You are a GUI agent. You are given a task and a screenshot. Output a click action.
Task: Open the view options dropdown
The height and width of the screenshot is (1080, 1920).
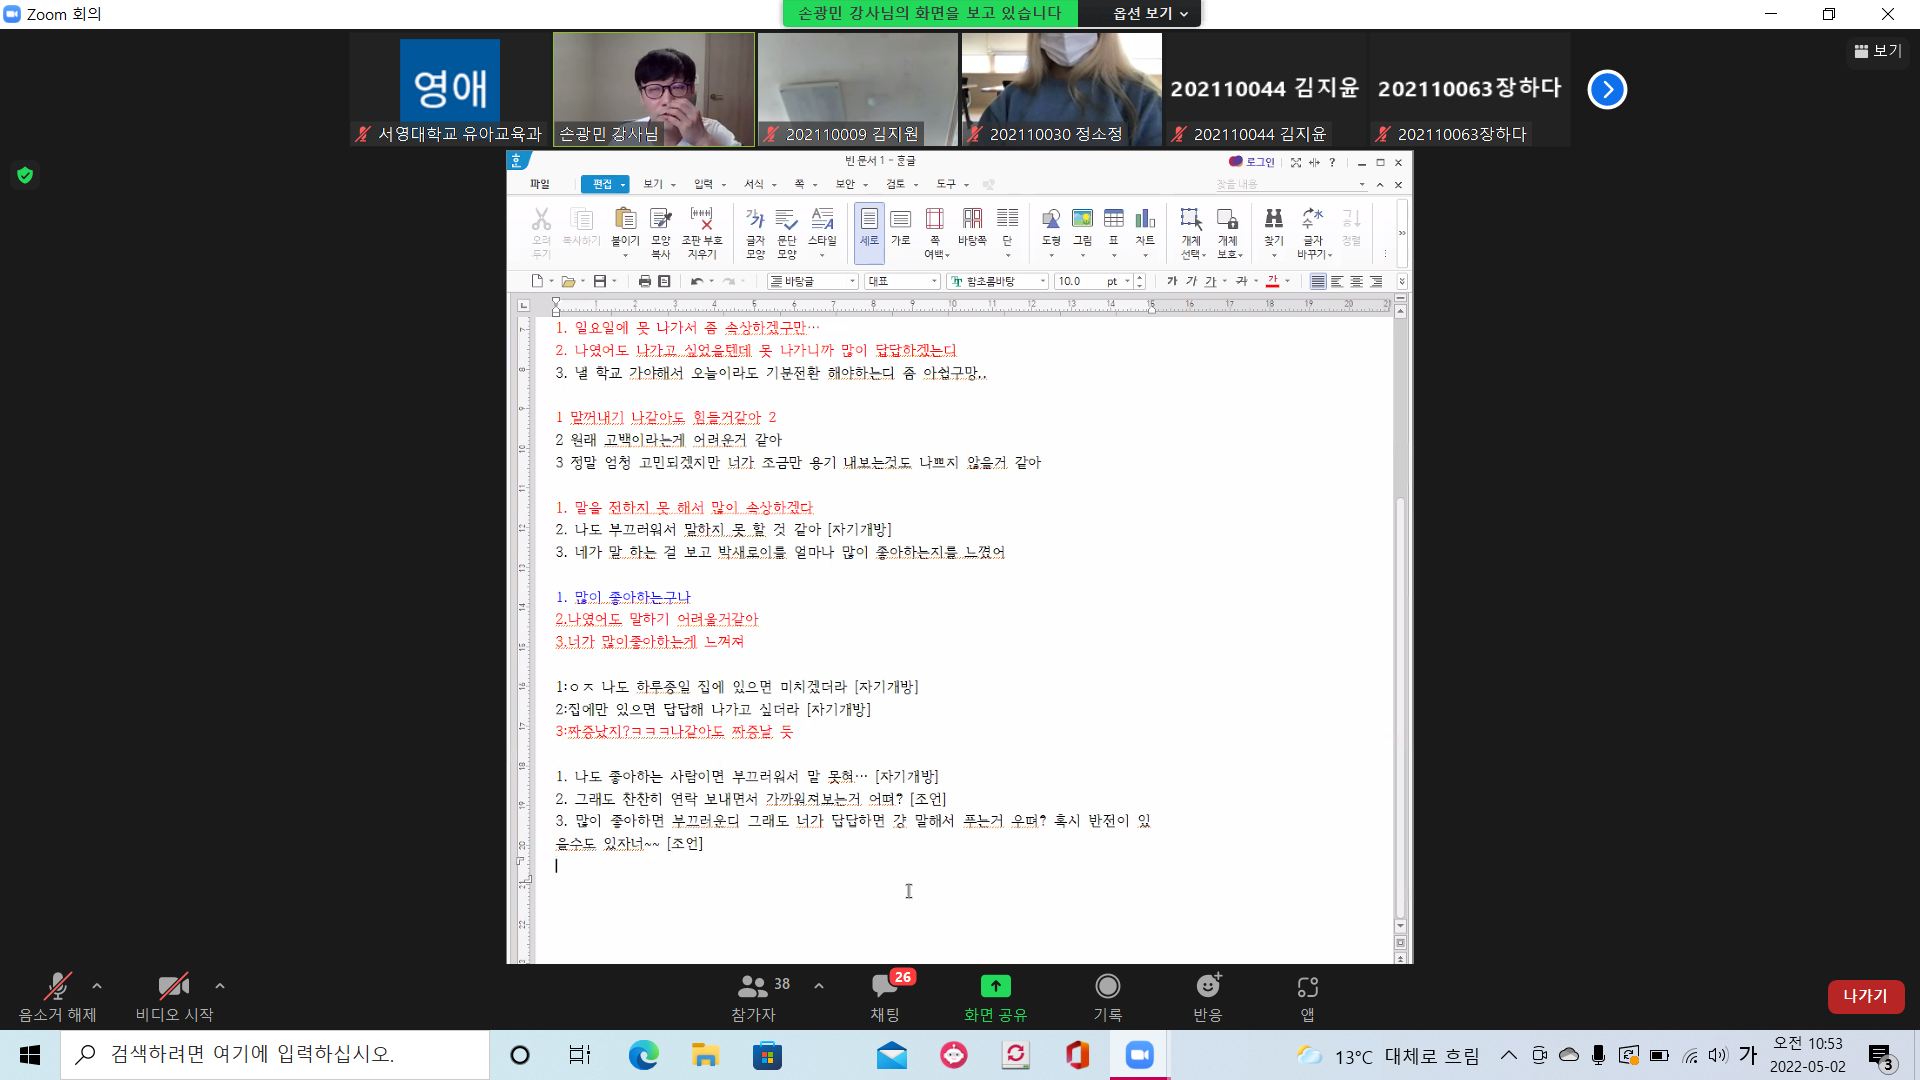1150,13
